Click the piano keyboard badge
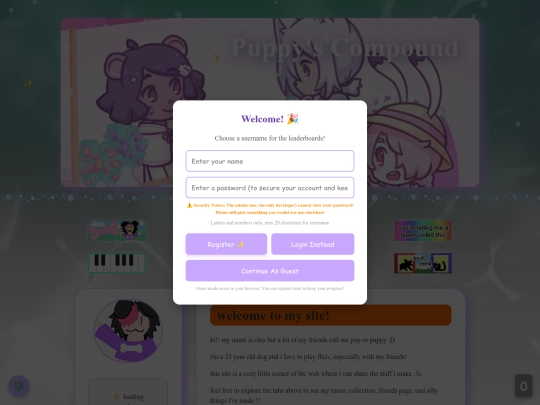Viewport: 540px width, 405px height. pyautogui.click(x=117, y=263)
